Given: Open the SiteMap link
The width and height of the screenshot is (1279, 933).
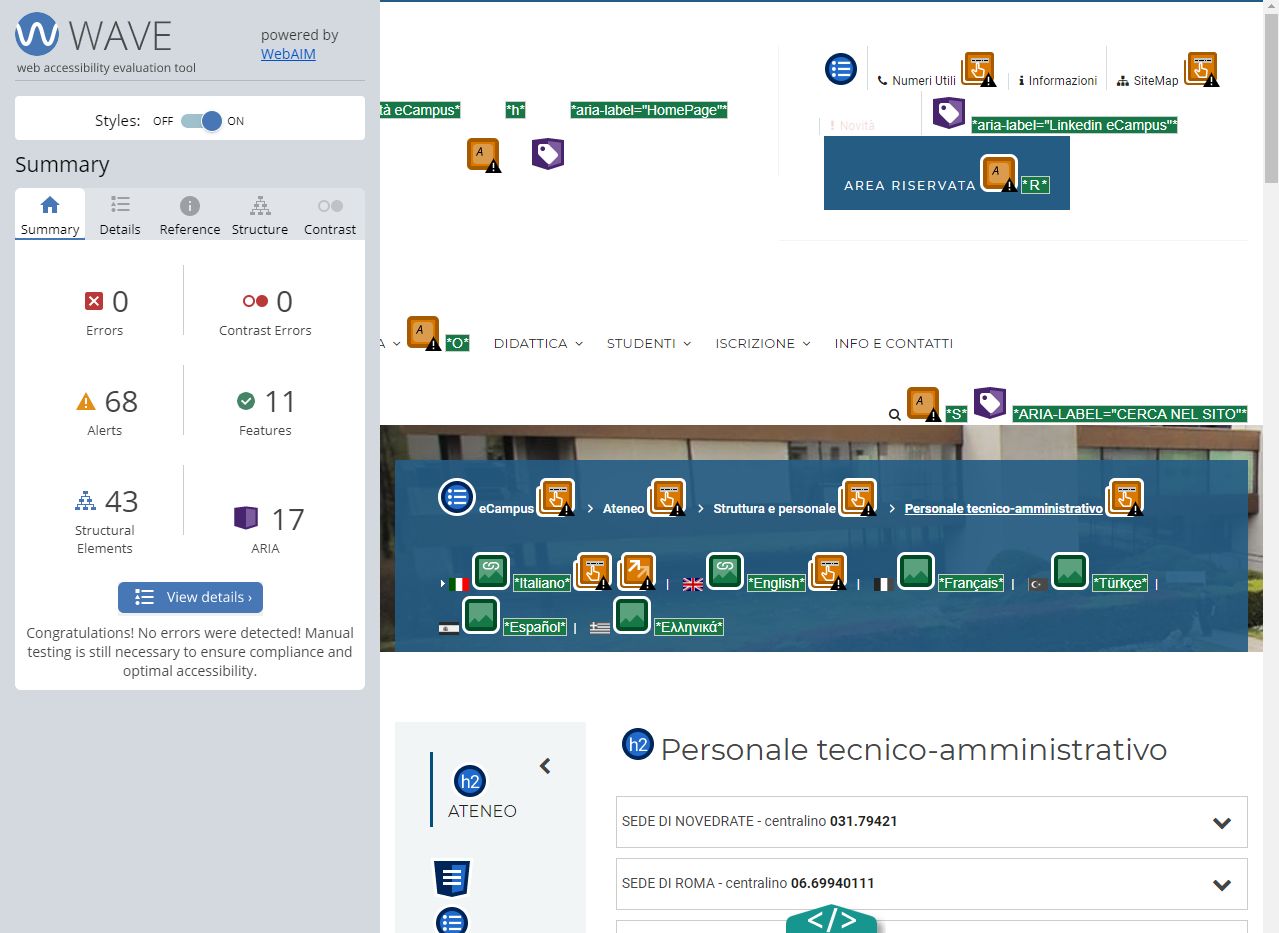Looking at the screenshot, I should tap(1148, 81).
